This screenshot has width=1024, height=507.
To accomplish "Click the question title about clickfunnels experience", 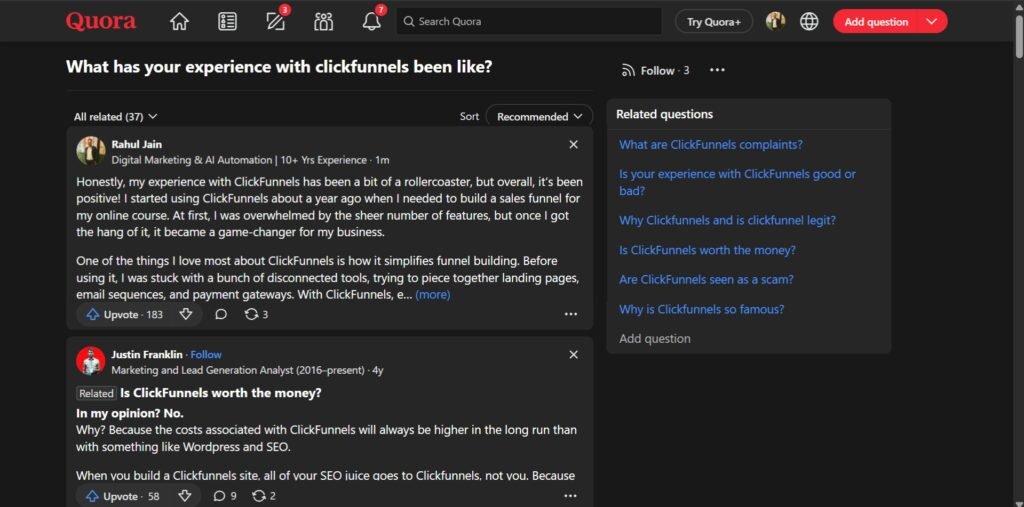I will coord(279,67).
